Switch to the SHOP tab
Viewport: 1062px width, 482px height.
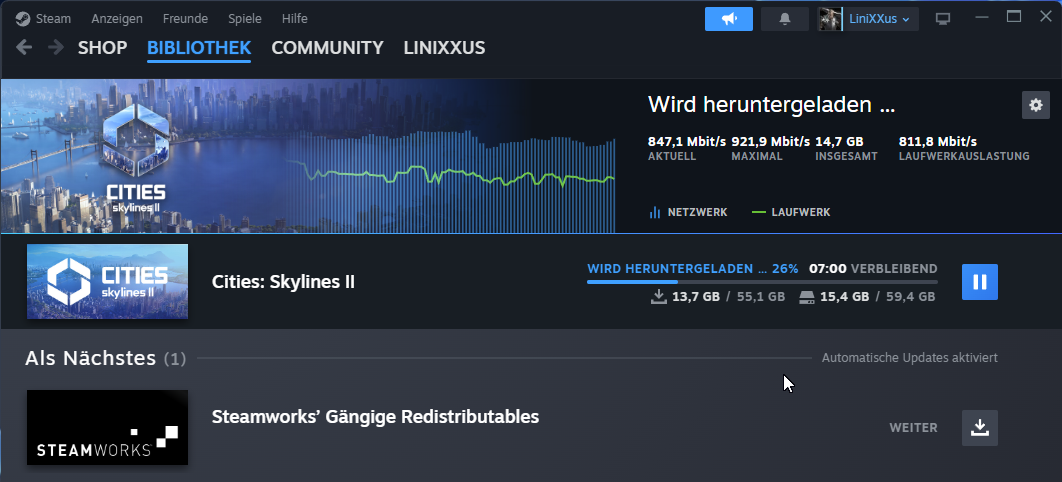click(x=102, y=48)
